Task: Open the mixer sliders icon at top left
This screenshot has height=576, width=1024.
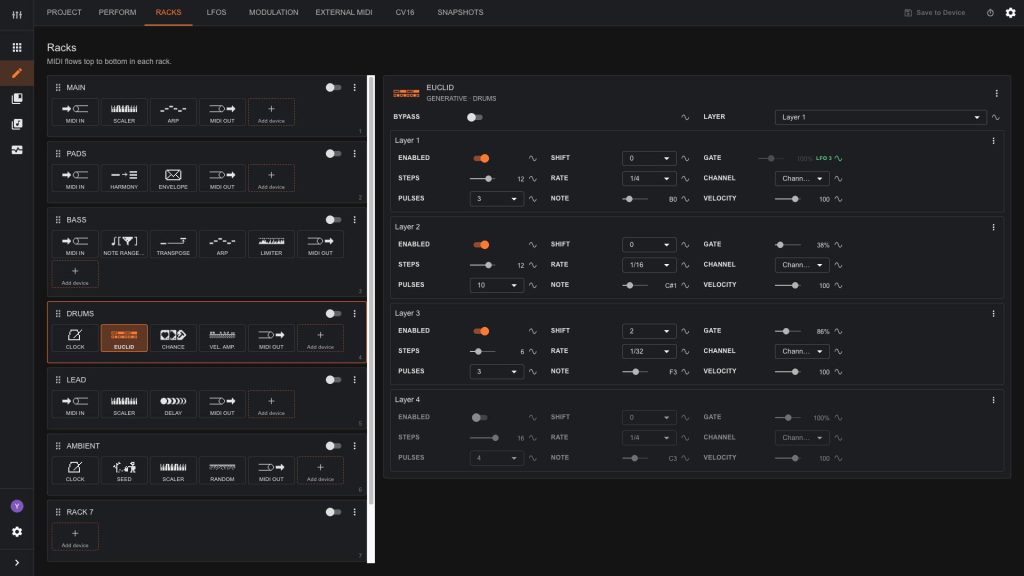Action: coord(17,14)
